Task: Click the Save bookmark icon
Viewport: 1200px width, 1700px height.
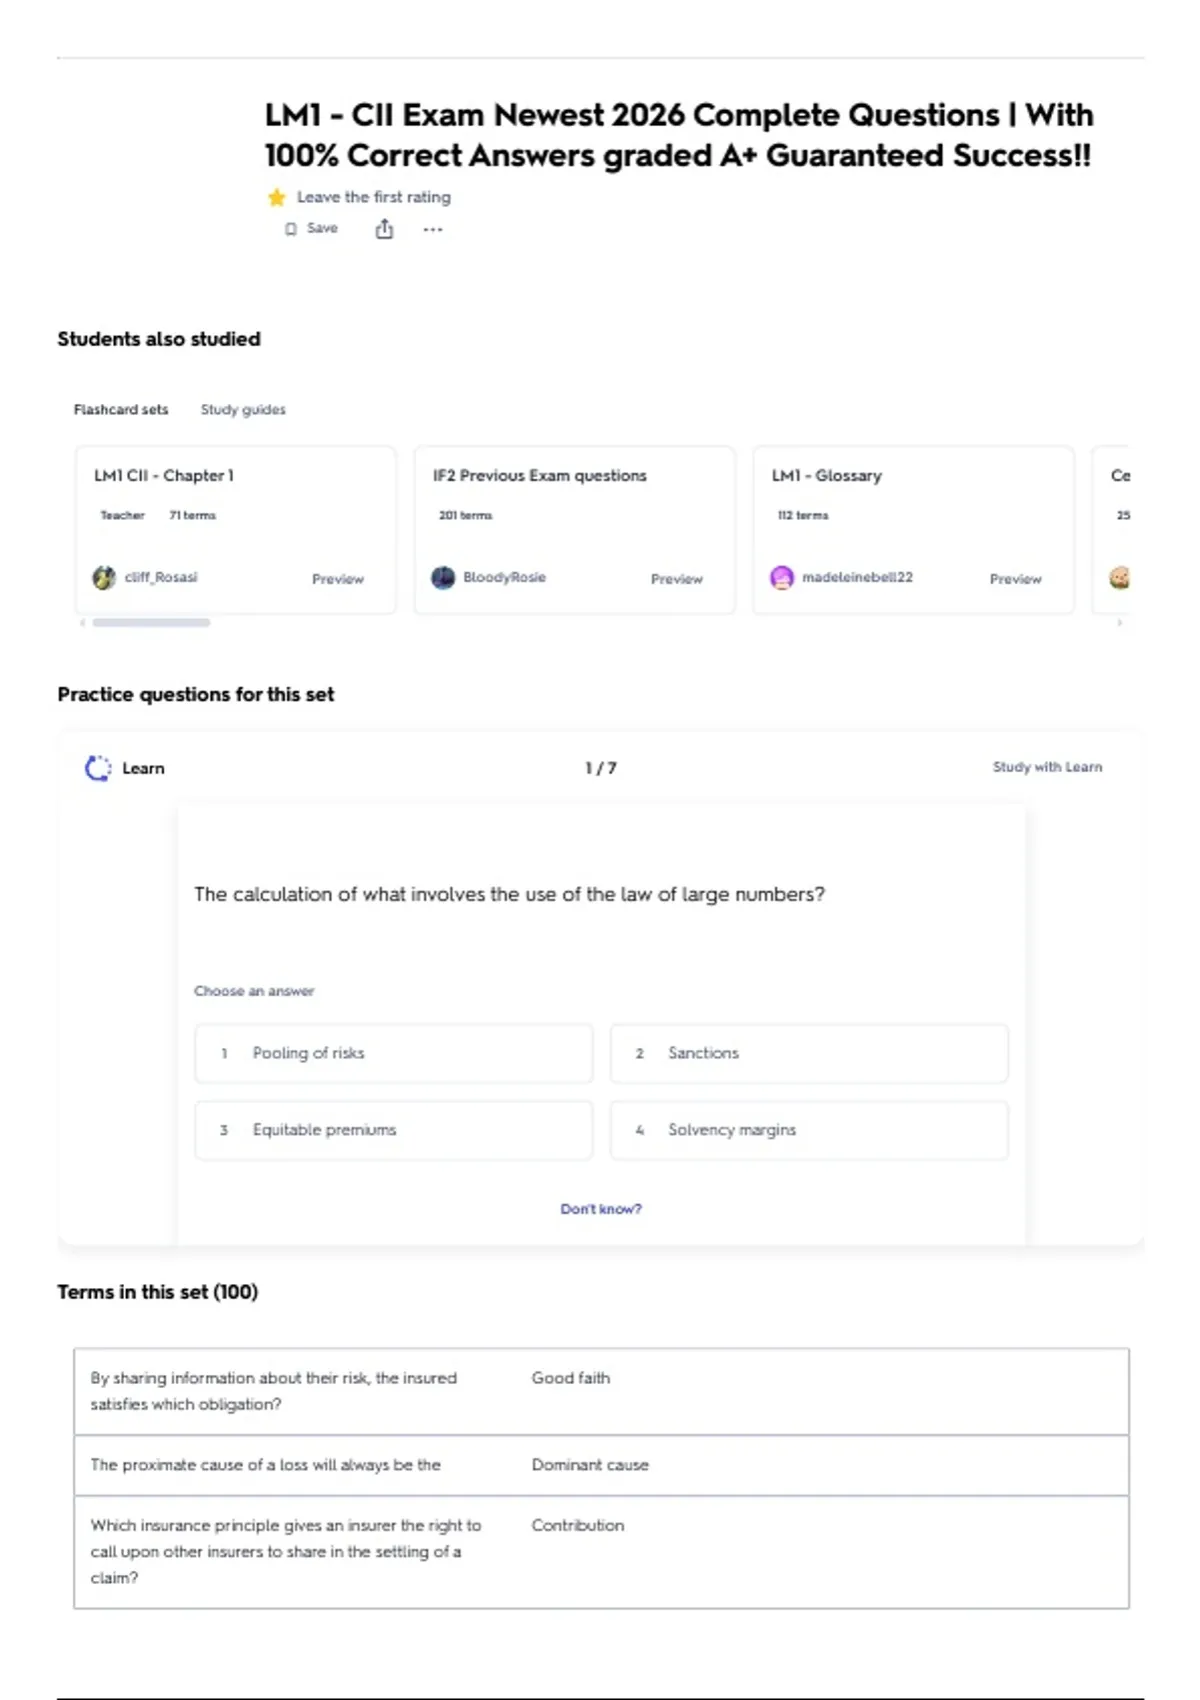Action: [x=291, y=229]
